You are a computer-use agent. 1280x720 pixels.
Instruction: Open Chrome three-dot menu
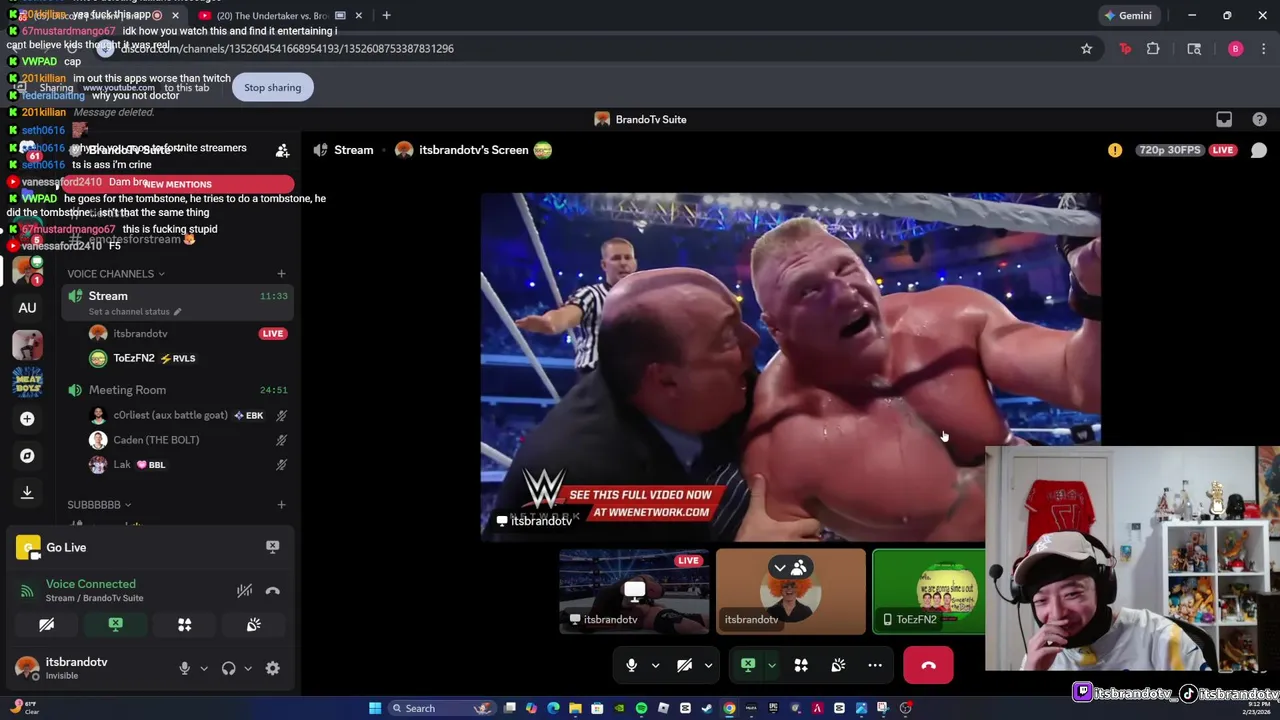pos(1264,49)
